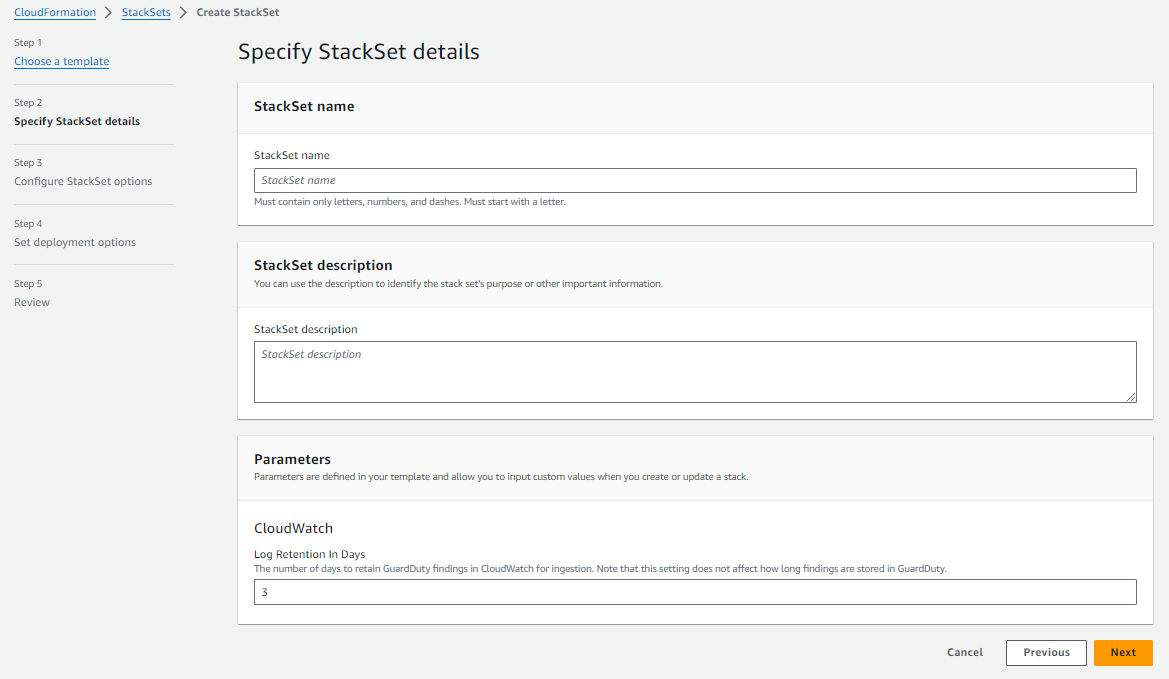
Task: Edit the Log Retention In Days value
Action: click(695, 592)
